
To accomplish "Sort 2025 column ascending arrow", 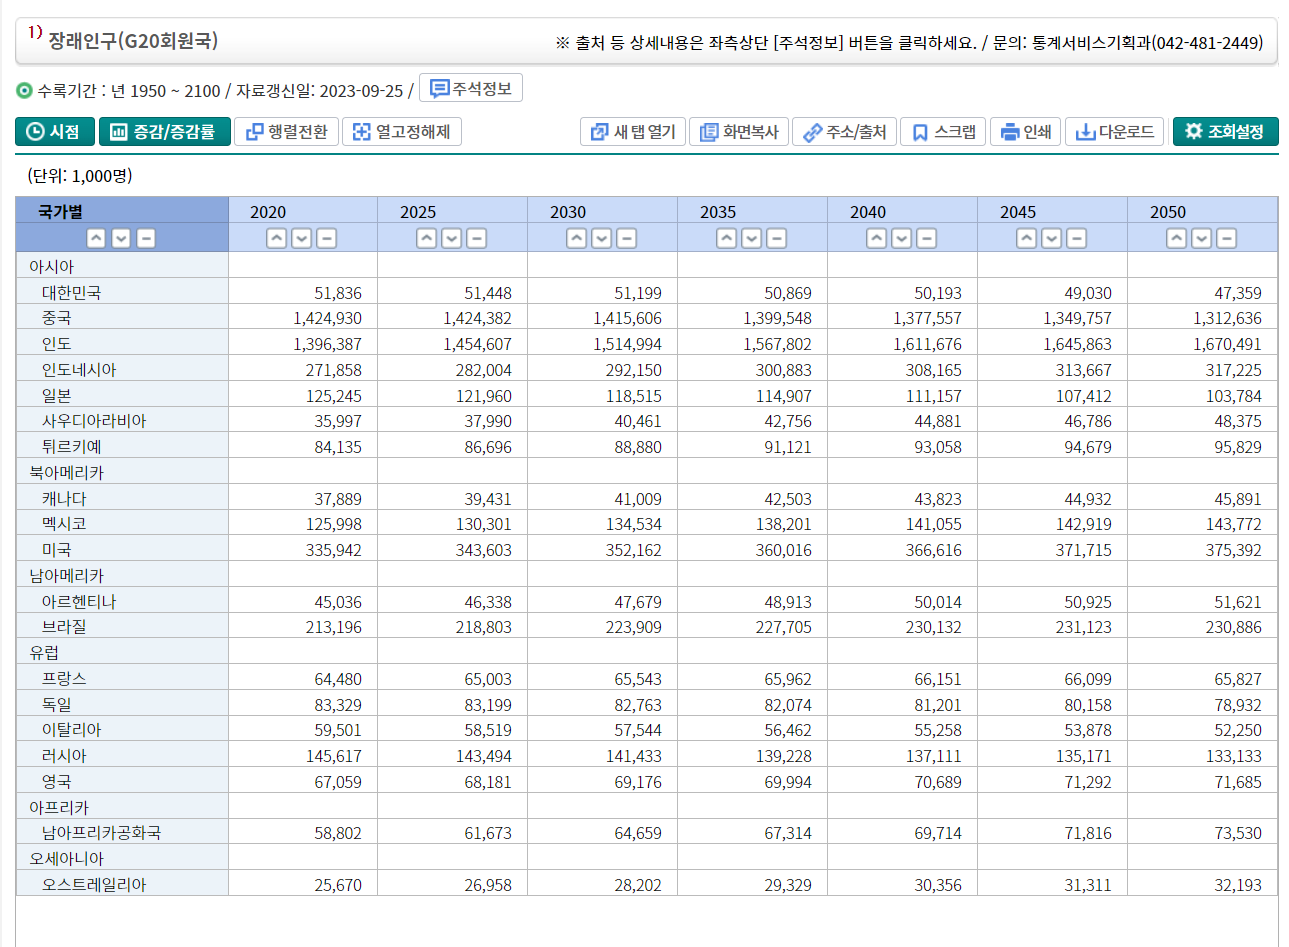I will [x=426, y=238].
